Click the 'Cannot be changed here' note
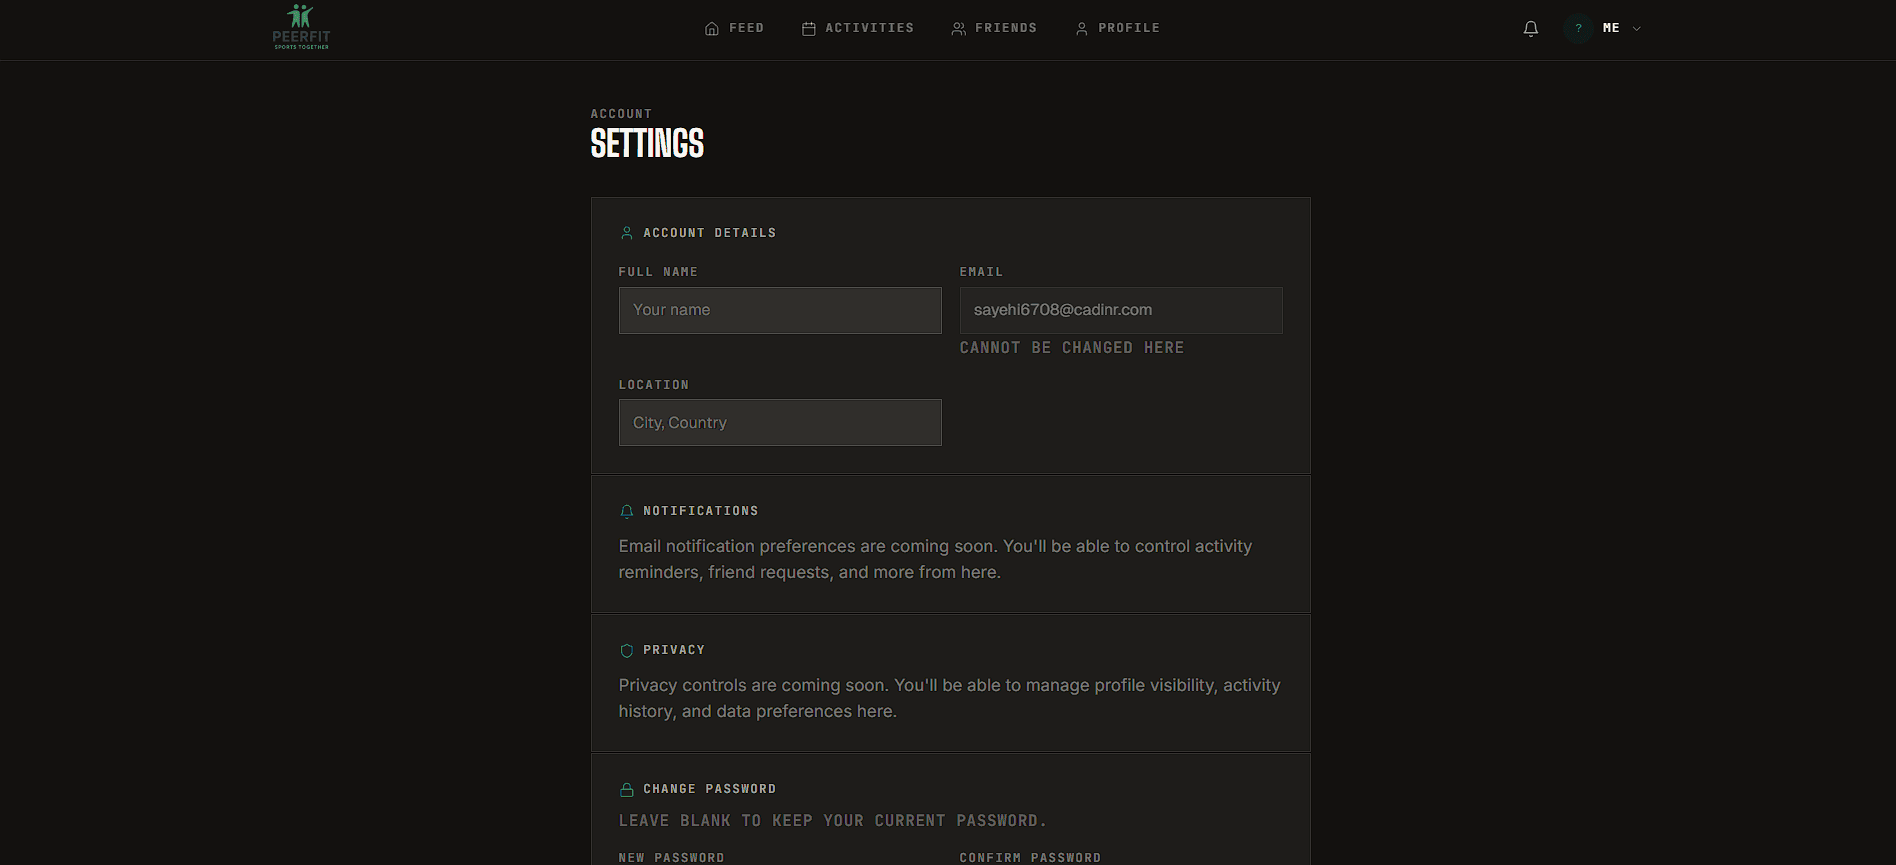The image size is (1896, 865). pyautogui.click(x=1072, y=348)
